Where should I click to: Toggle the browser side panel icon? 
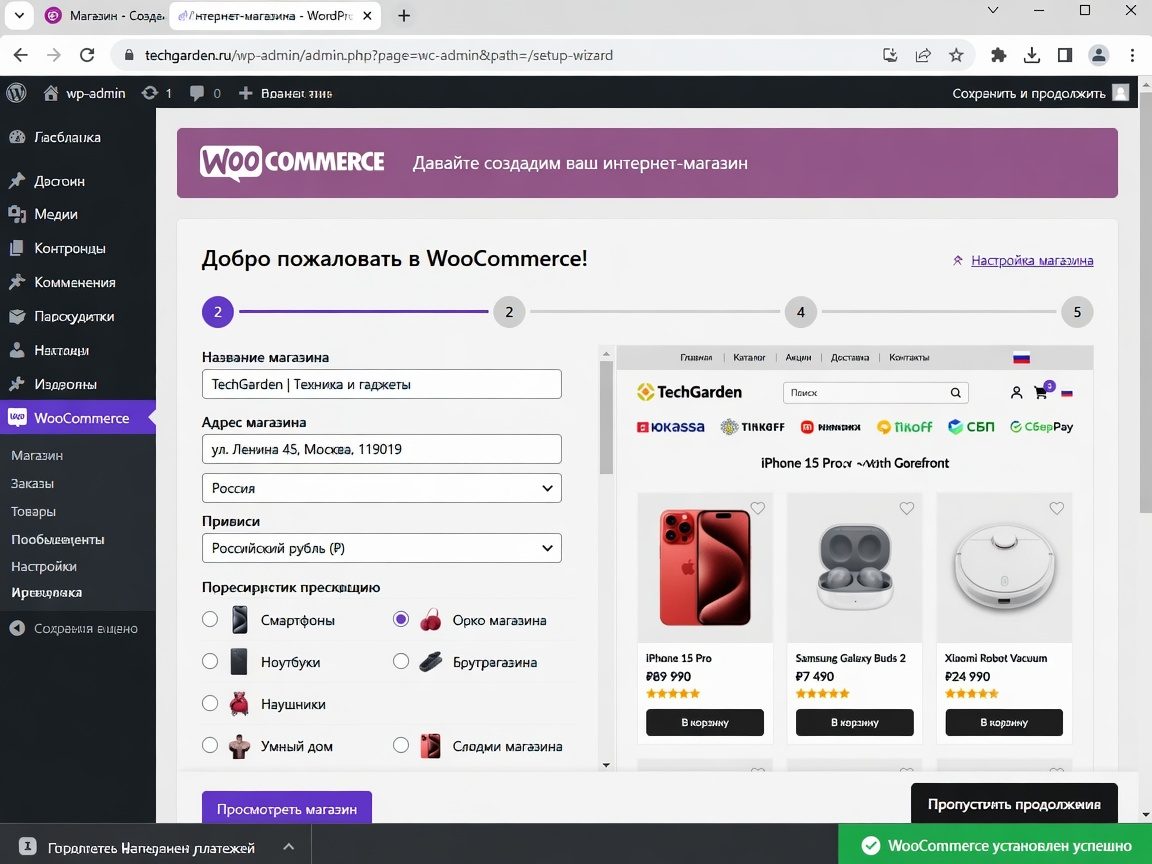pyautogui.click(x=1065, y=55)
